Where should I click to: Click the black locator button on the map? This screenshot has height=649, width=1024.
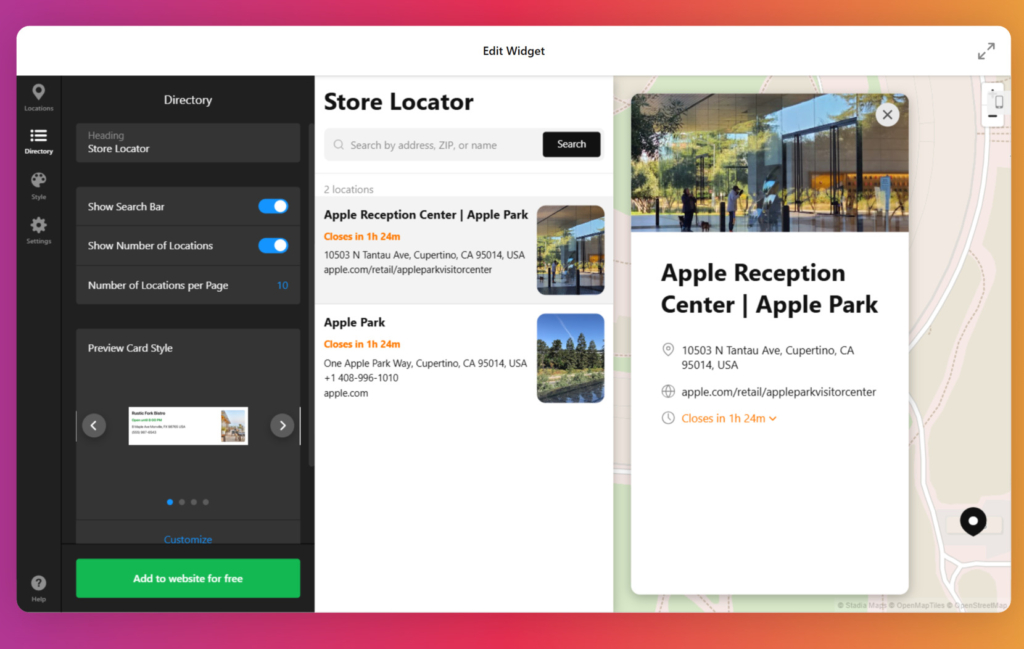[x=972, y=521]
